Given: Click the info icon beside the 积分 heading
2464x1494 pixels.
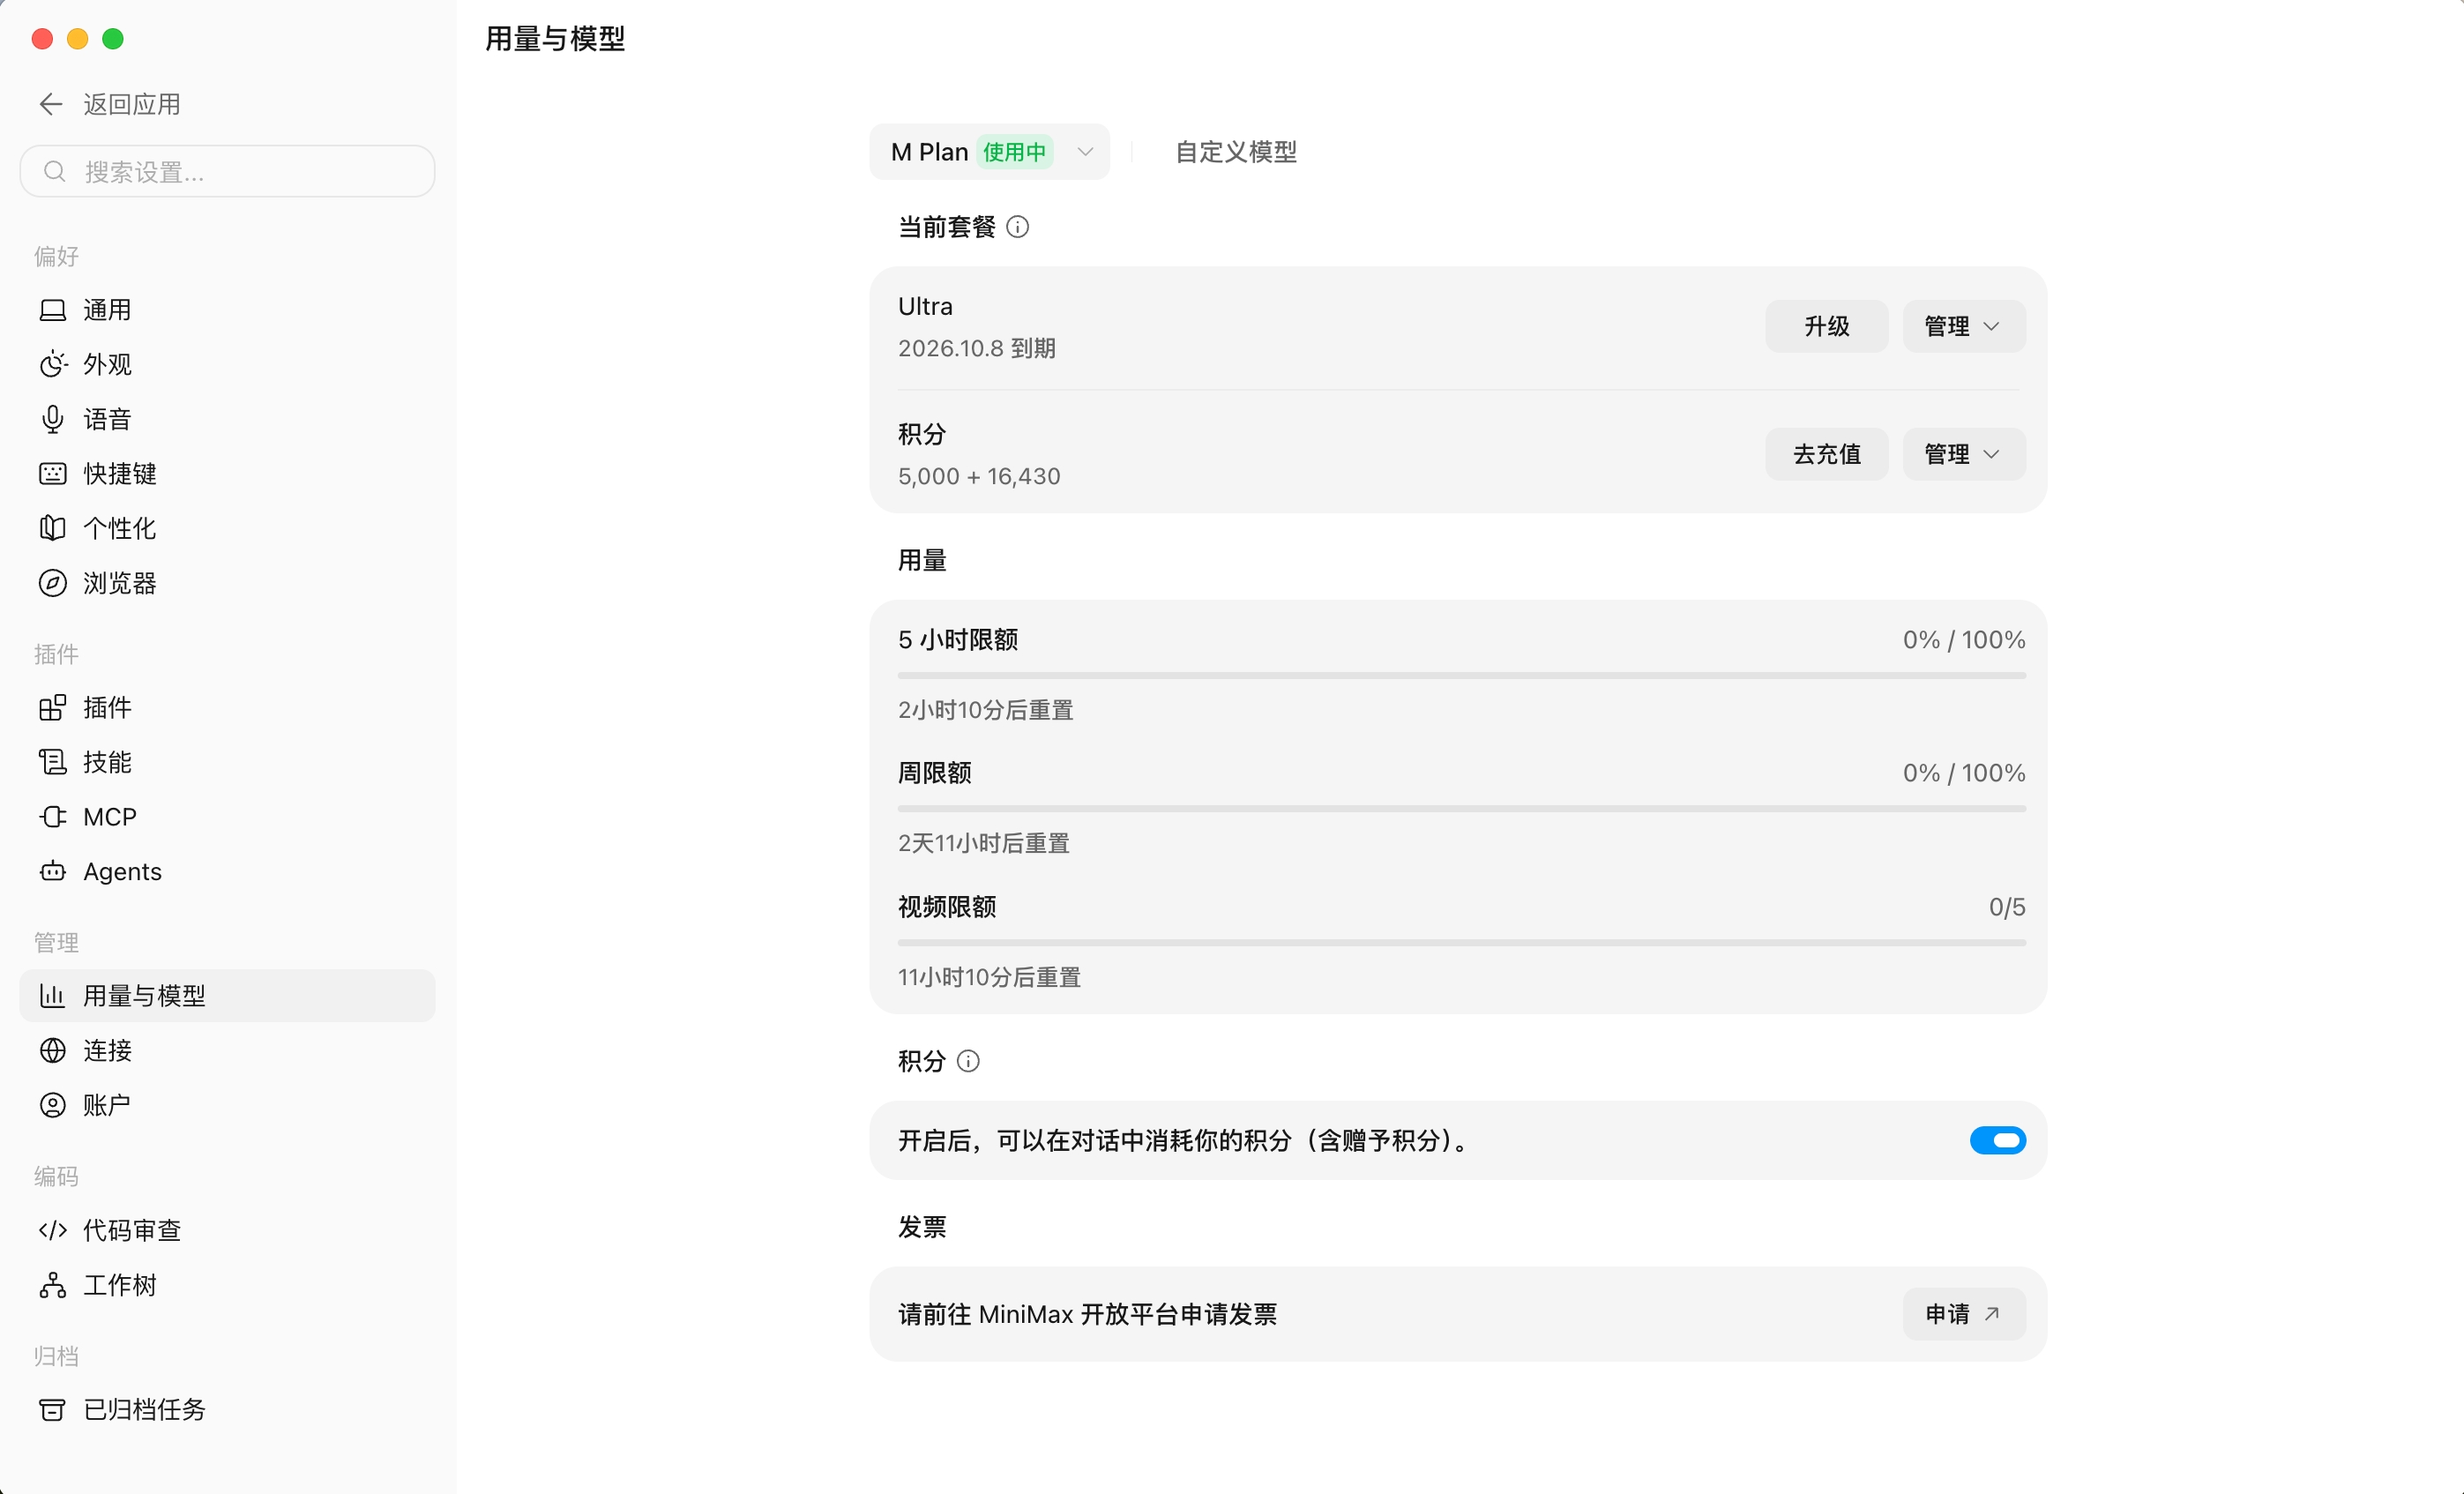Looking at the screenshot, I should click(x=968, y=1061).
